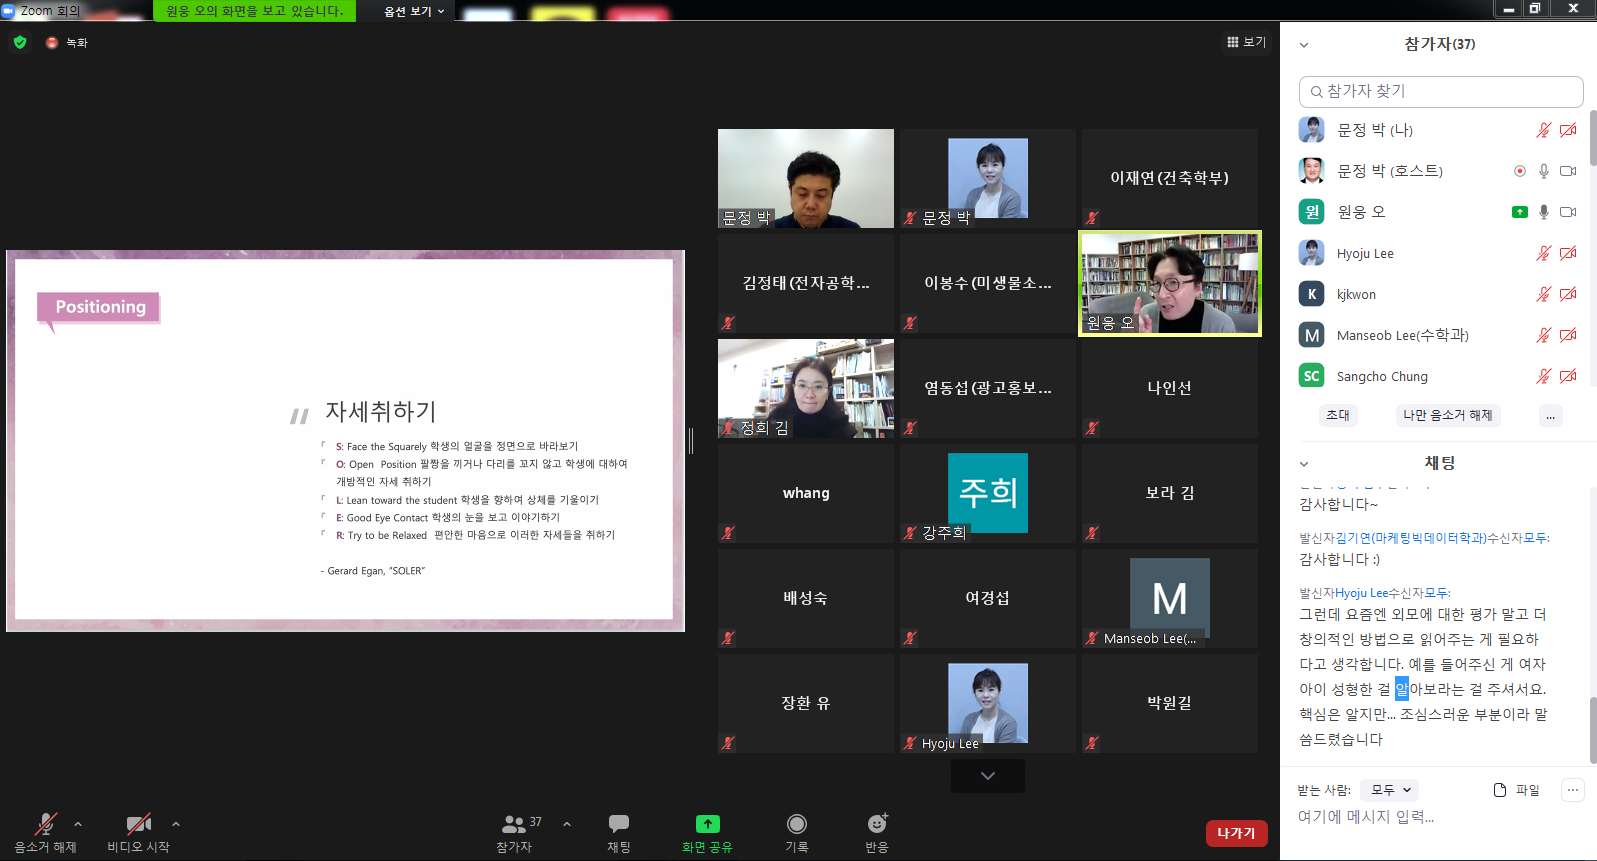
Task: Click chat sender name Hyoju Lee
Action: [x=1361, y=593]
